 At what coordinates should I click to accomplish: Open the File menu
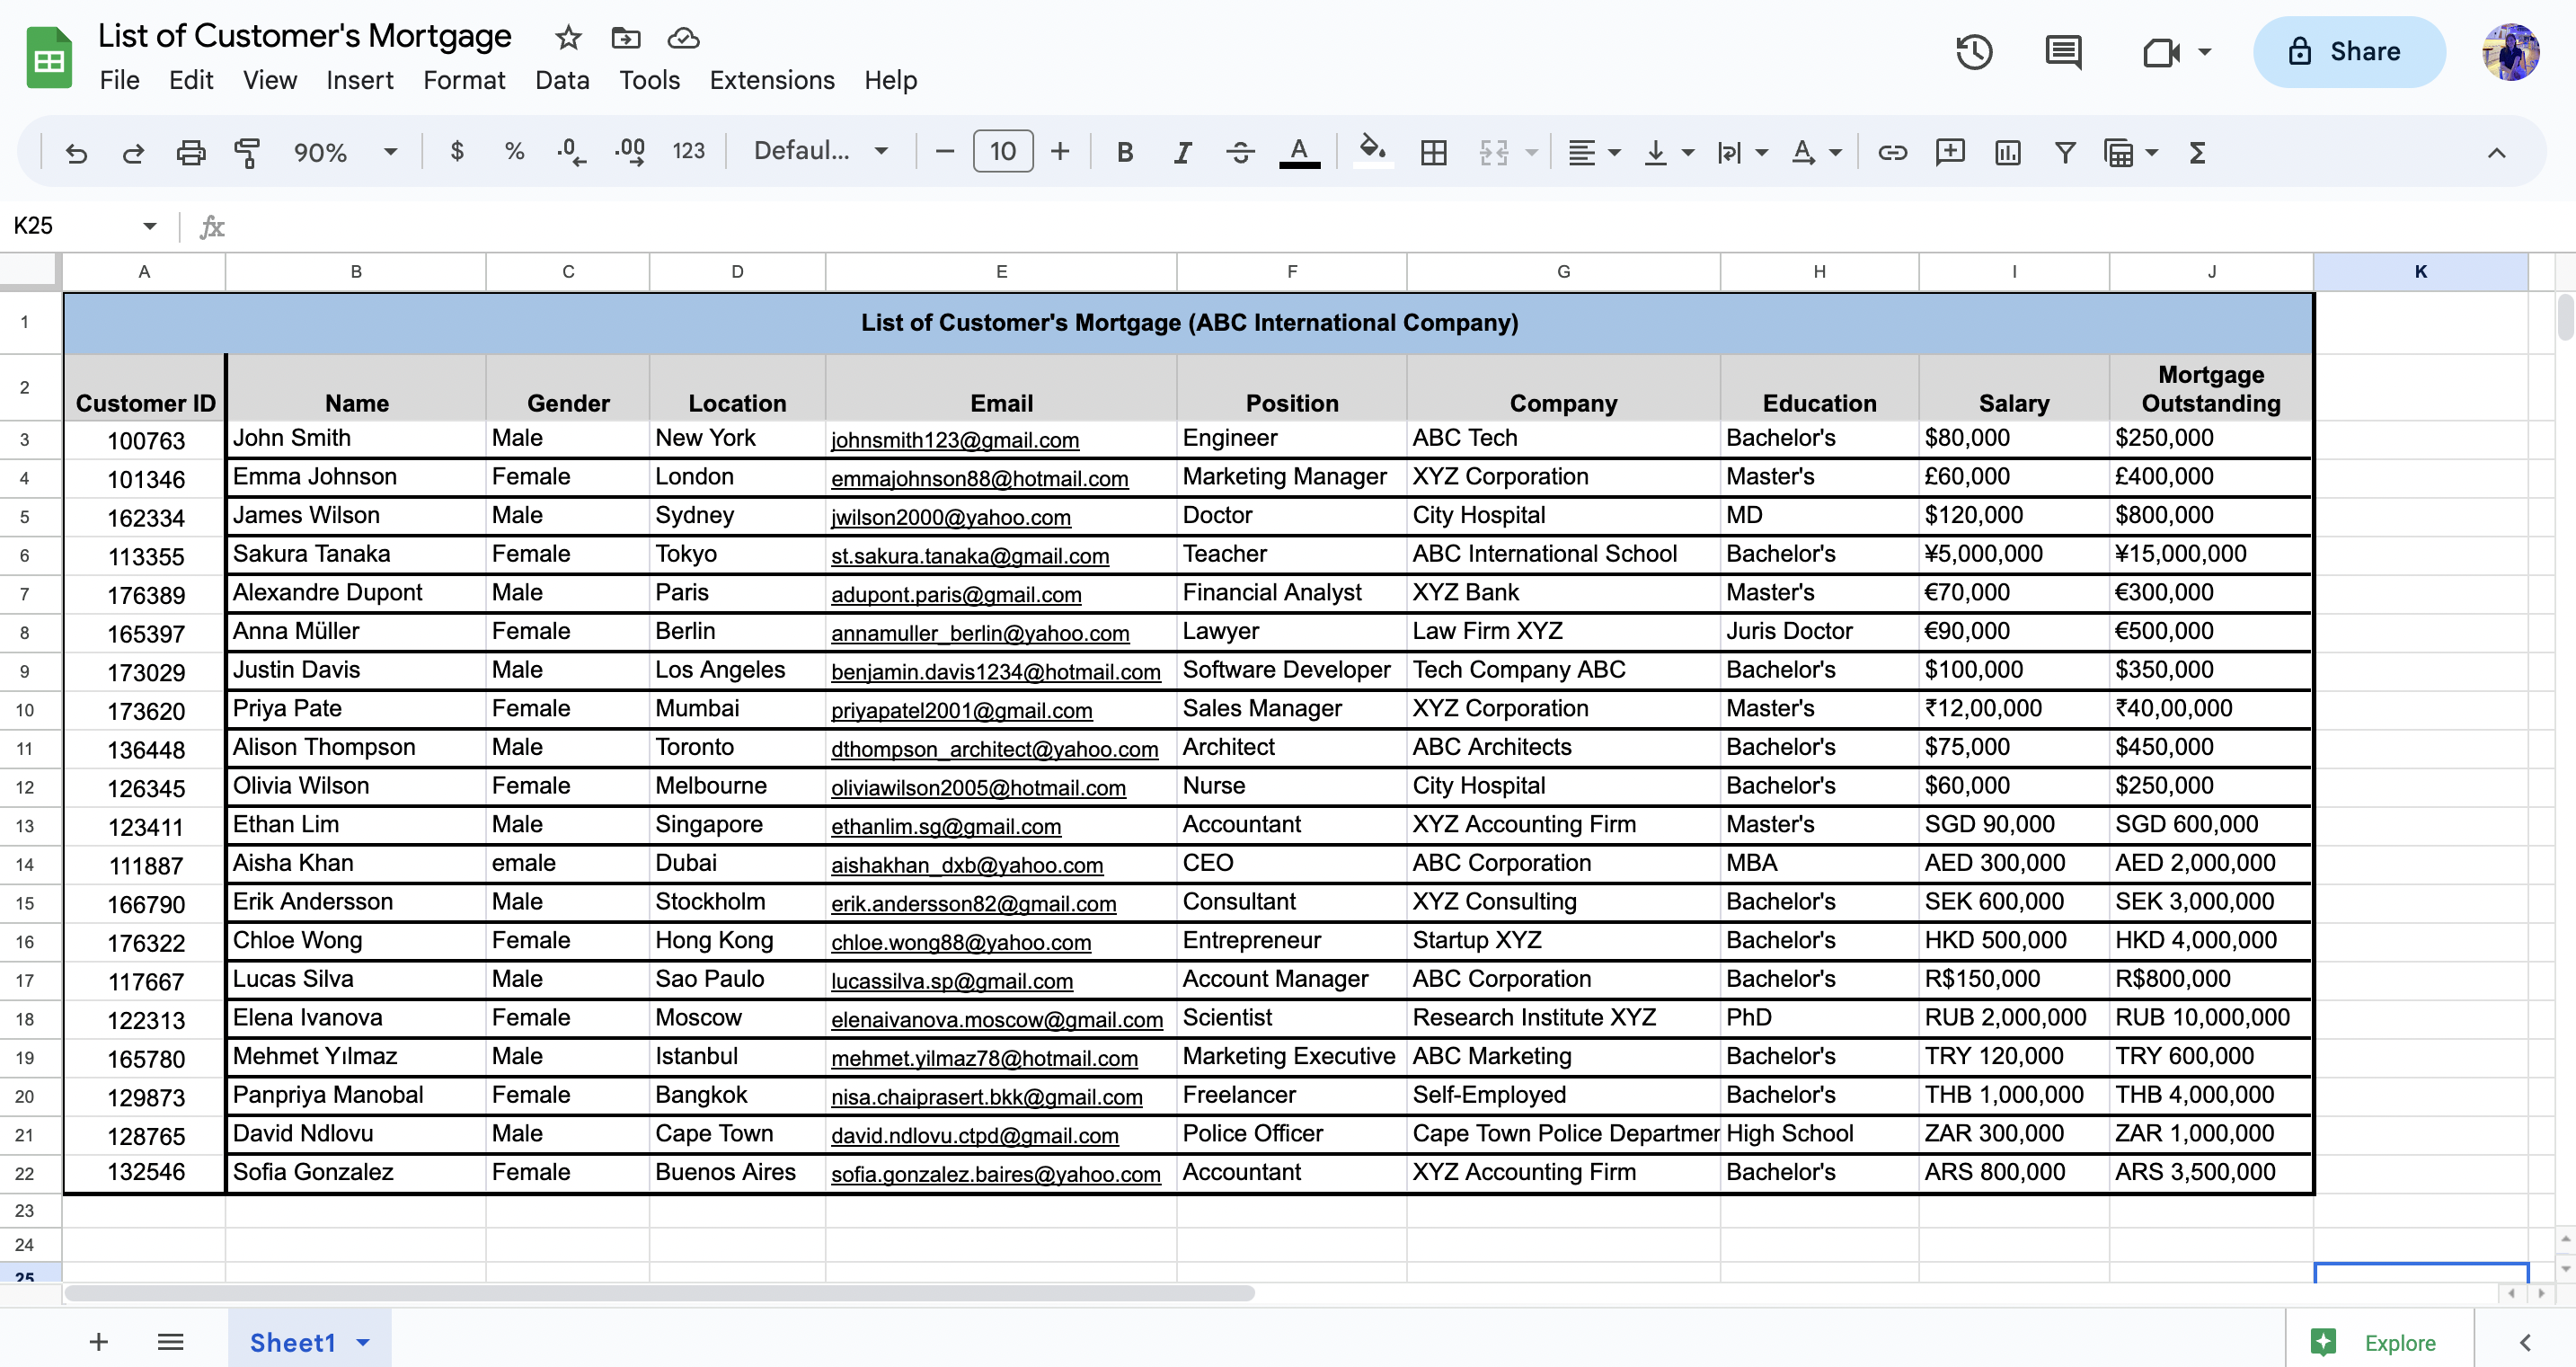(x=119, y=80)
